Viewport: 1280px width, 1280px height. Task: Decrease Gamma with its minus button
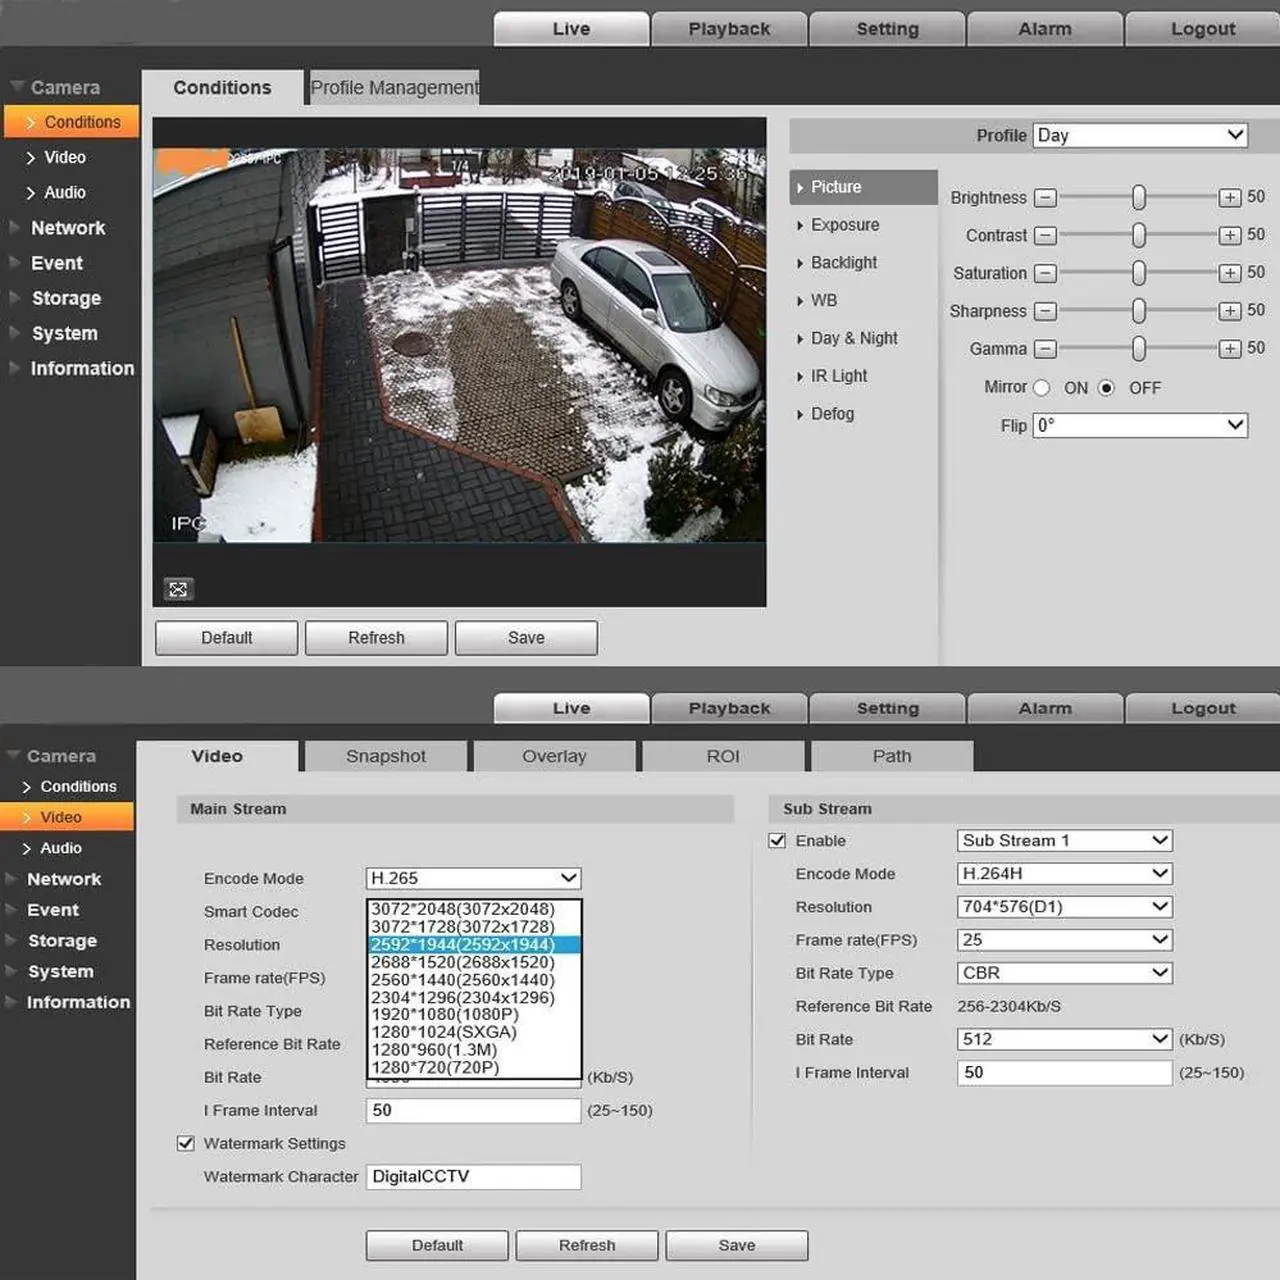[1044, 349]
